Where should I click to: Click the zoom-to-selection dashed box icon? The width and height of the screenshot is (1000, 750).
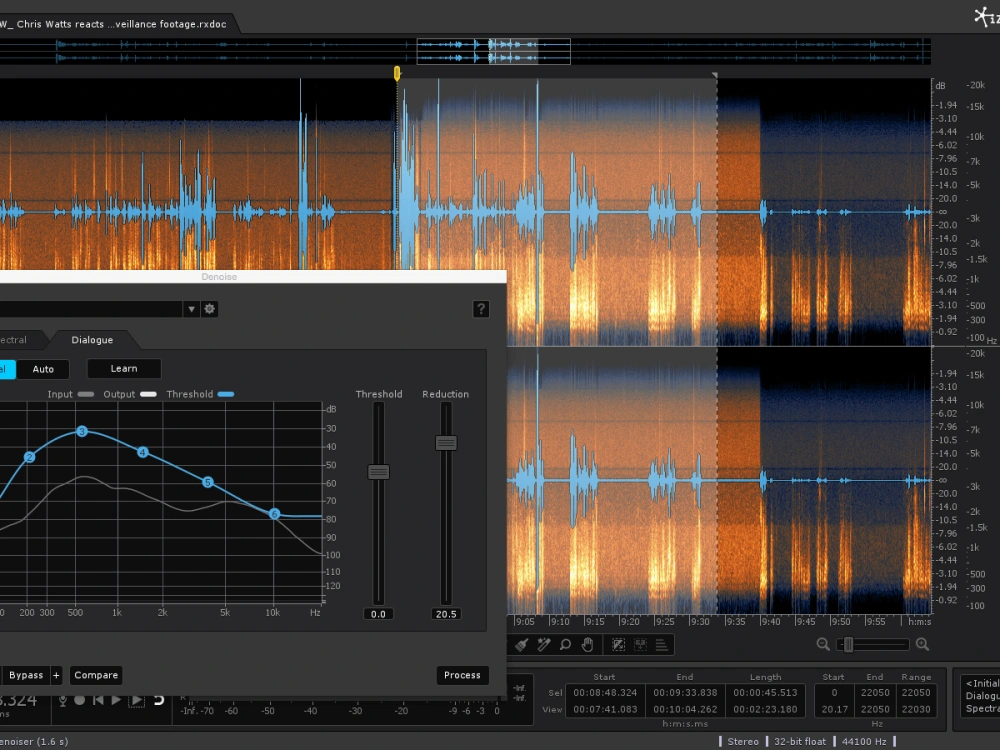pyautogui.click(x=618, y=645)
